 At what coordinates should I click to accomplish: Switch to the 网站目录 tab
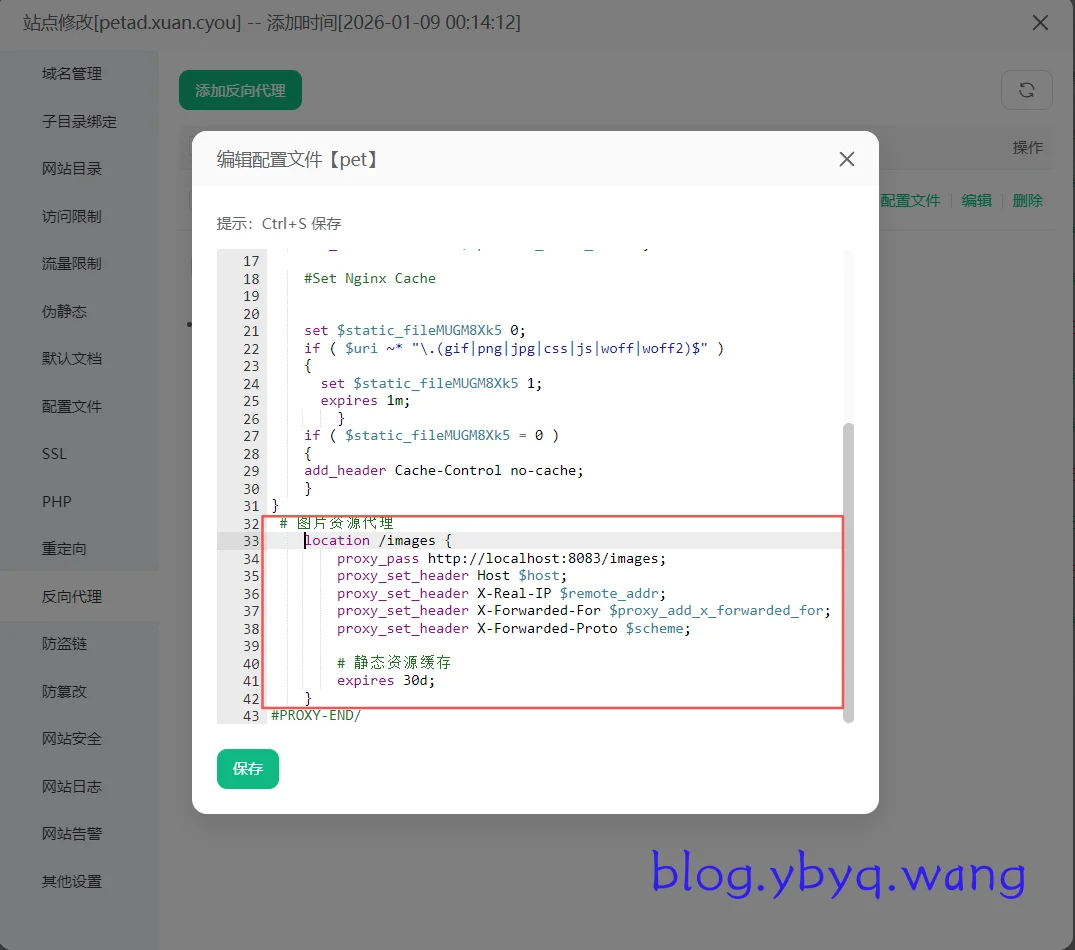(72, 169)
